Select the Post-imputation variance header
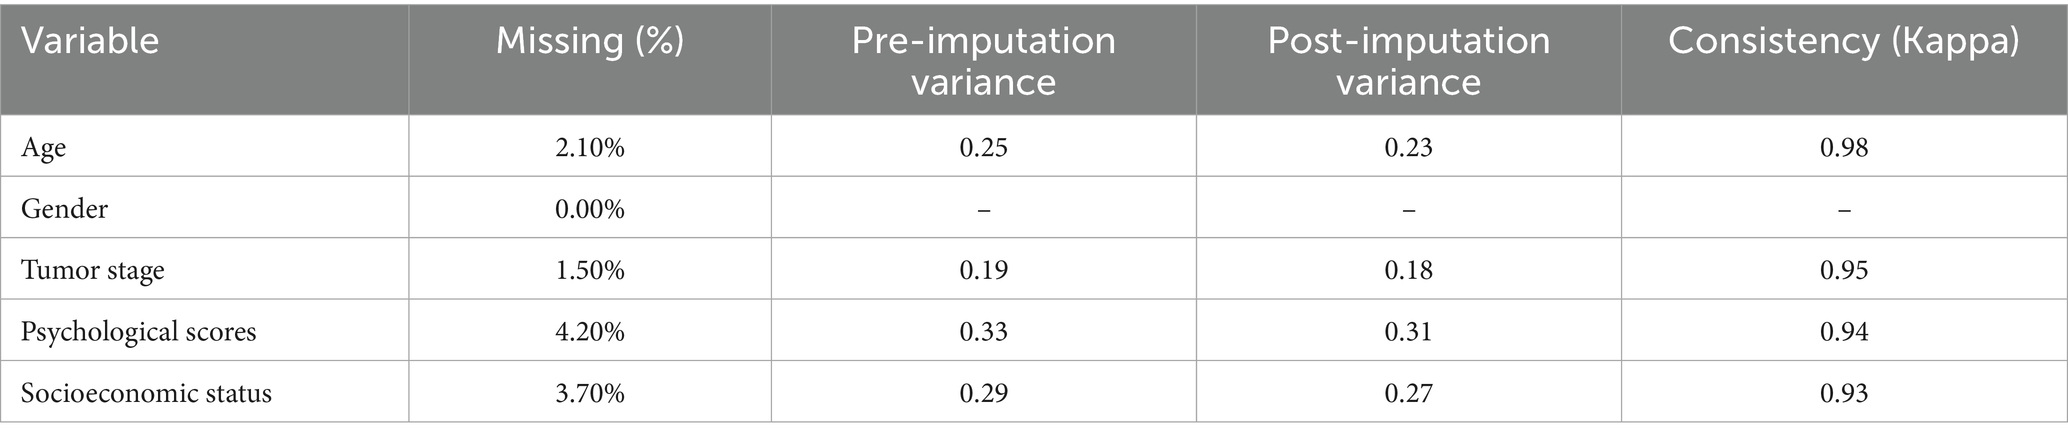Image resolution: width=2068 pixels, height=440 pixels. coord(1408,60)
